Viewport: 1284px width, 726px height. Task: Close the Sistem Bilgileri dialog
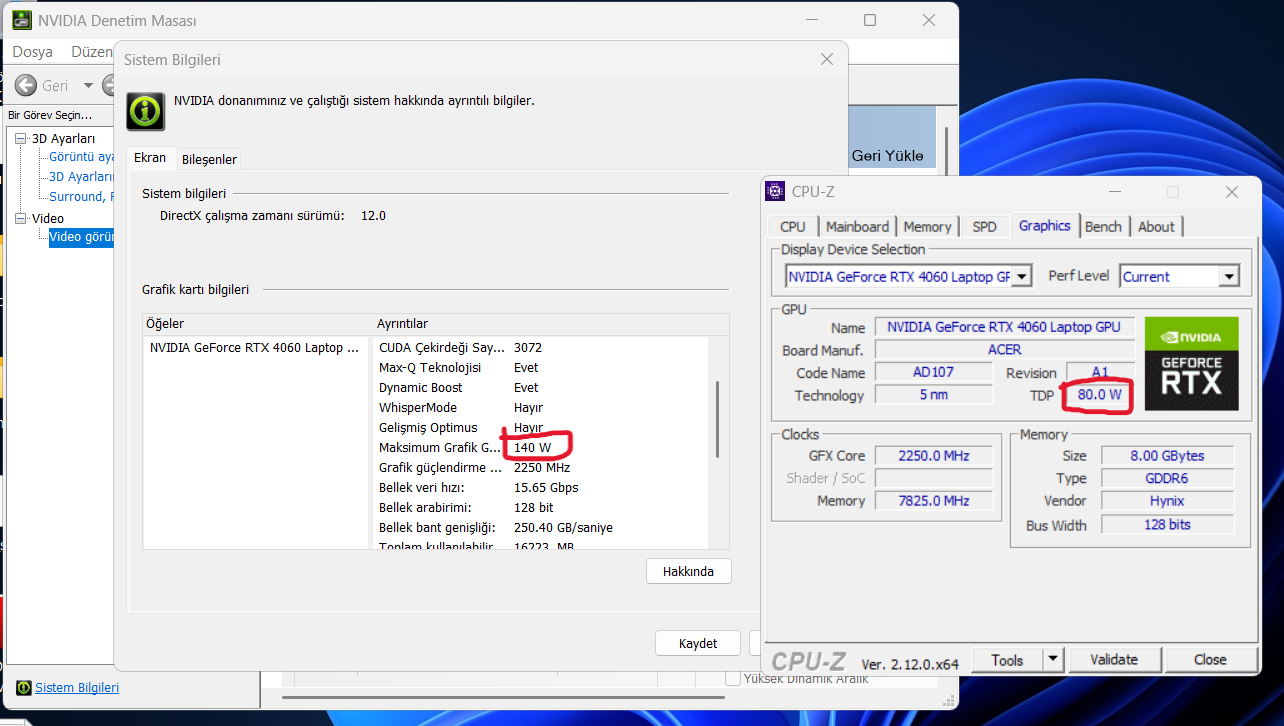coord(827,60)
